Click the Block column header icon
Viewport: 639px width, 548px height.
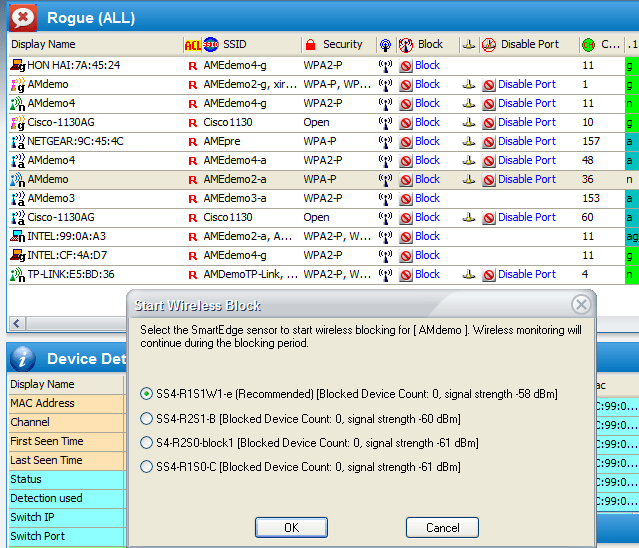pyautogui.click(x=406, y=45)
